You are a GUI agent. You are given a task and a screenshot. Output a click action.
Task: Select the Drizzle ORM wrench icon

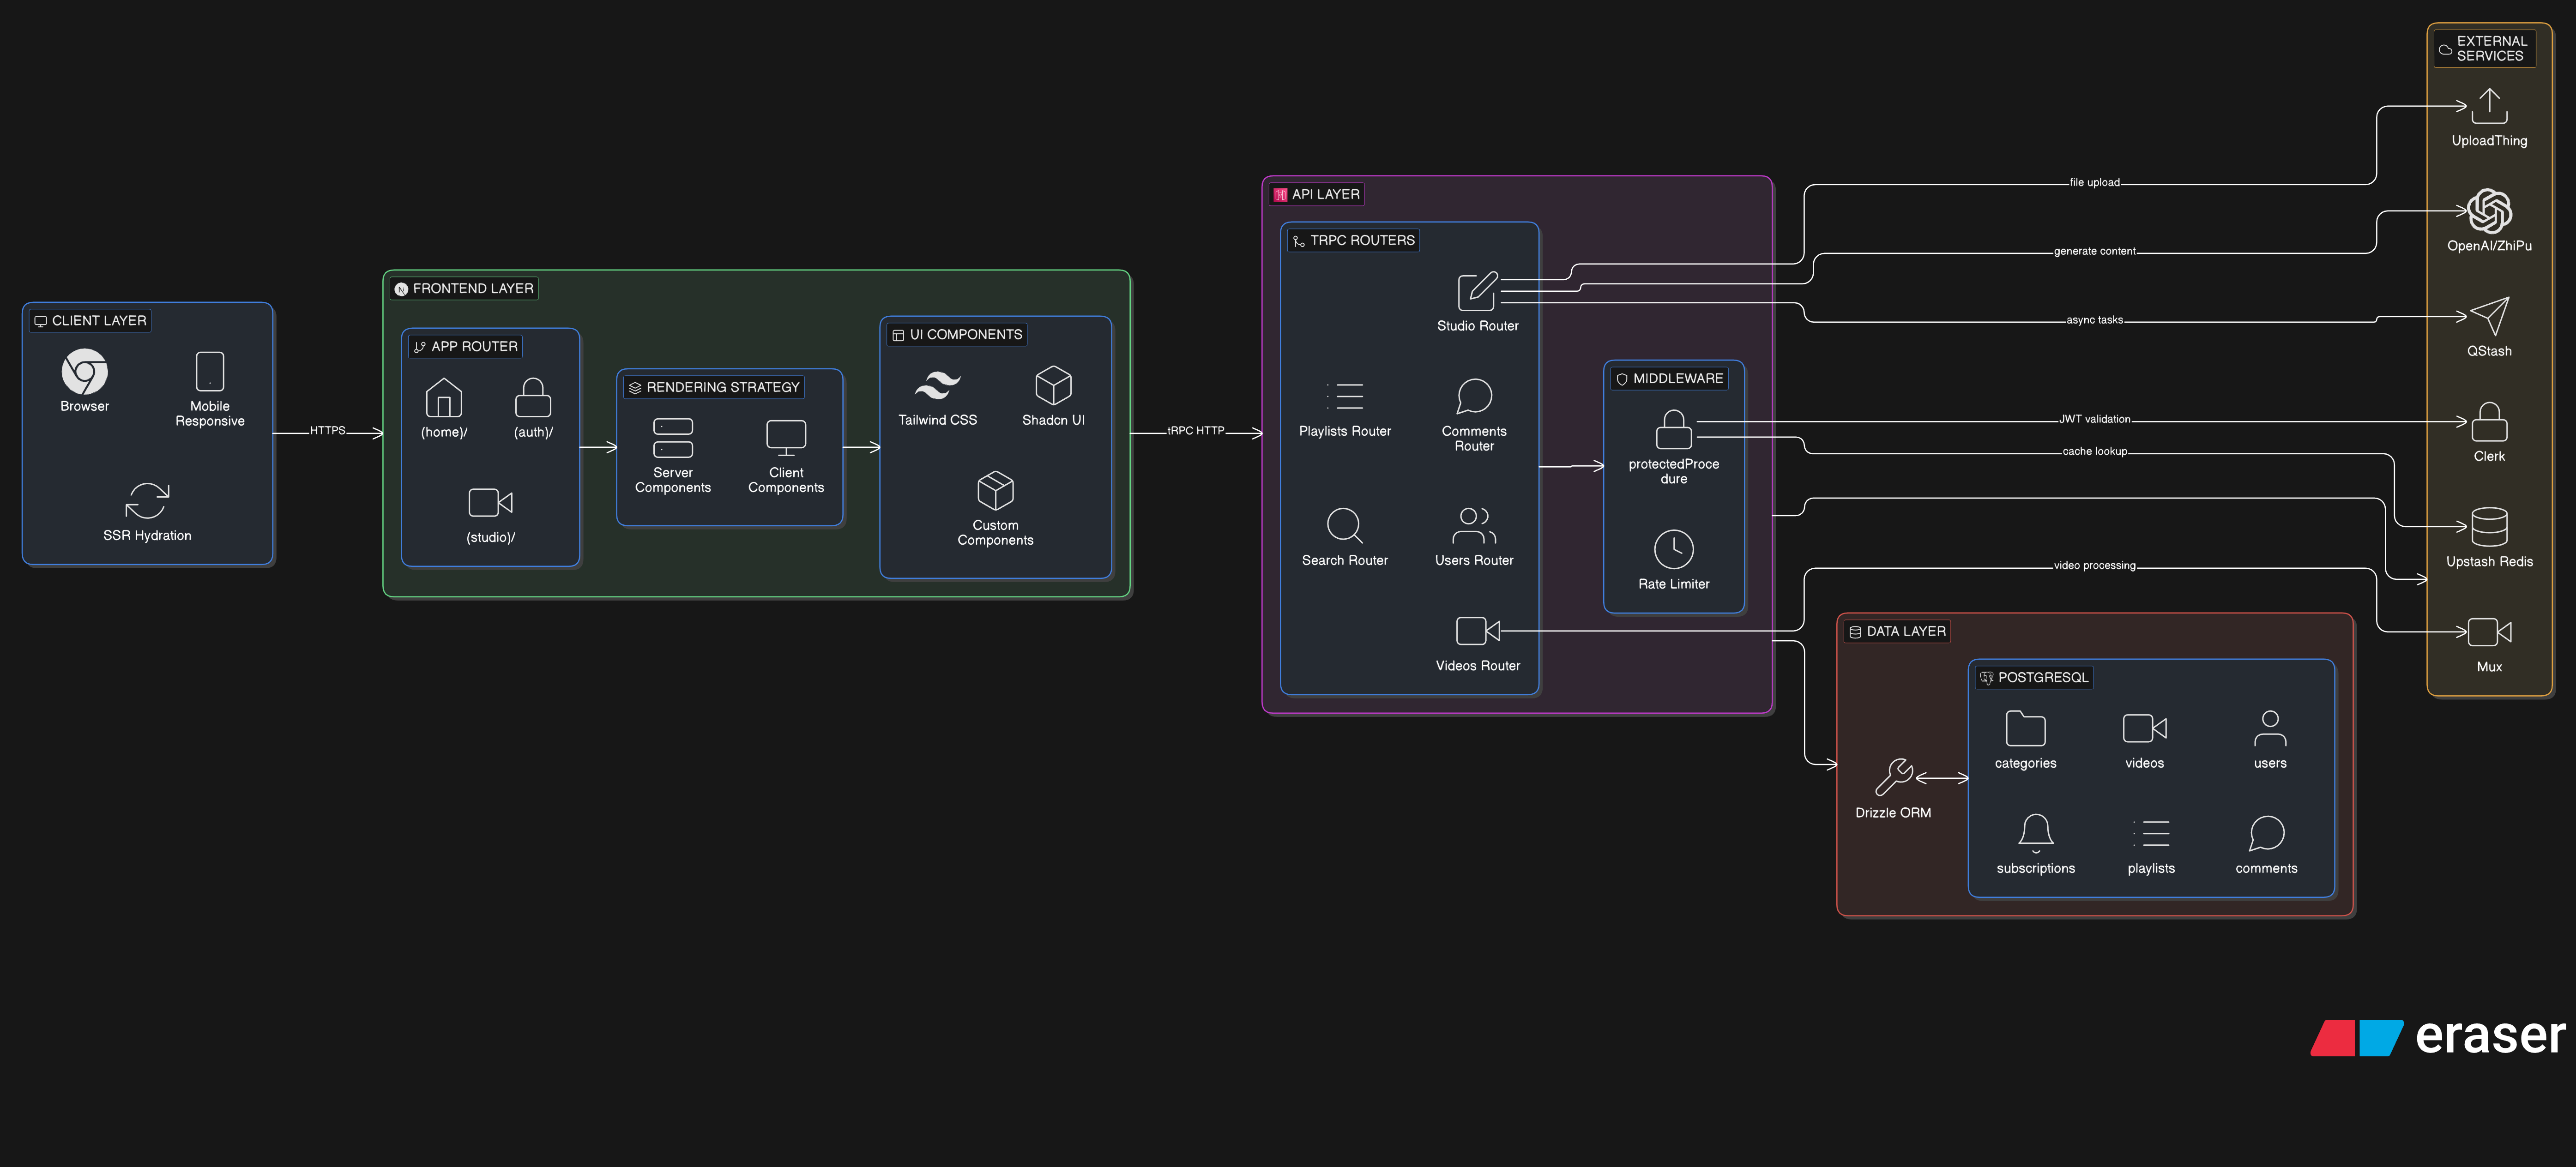click(1893, 777)
